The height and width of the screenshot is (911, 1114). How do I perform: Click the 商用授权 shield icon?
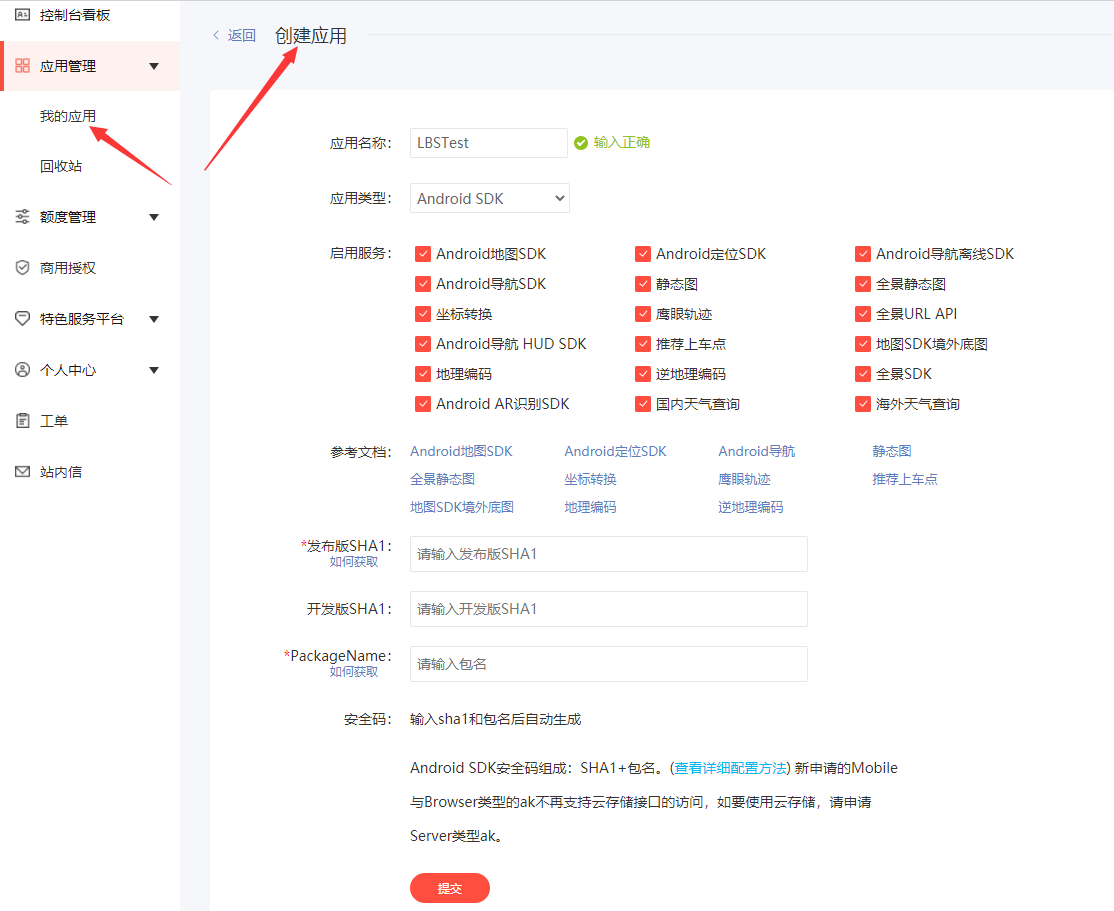[22, 268]
